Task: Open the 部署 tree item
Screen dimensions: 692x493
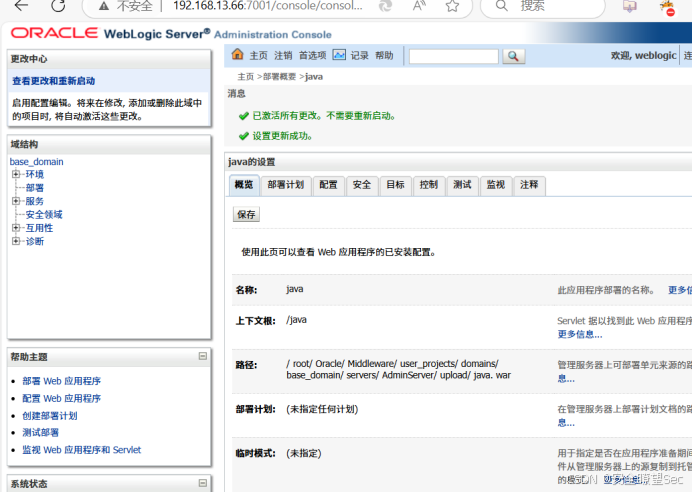Action: 34,188
